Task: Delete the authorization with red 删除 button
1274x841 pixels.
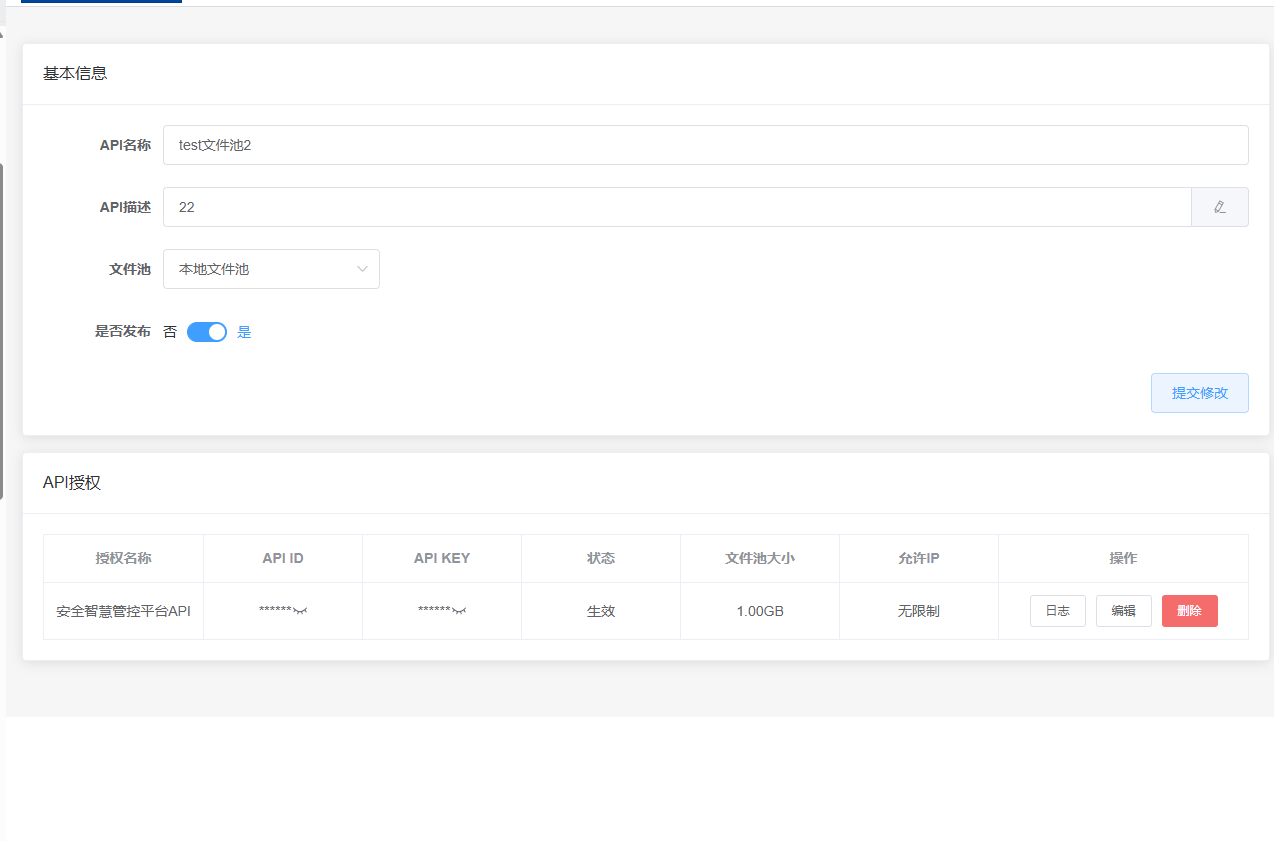Action: click(x=1189, y=611)
